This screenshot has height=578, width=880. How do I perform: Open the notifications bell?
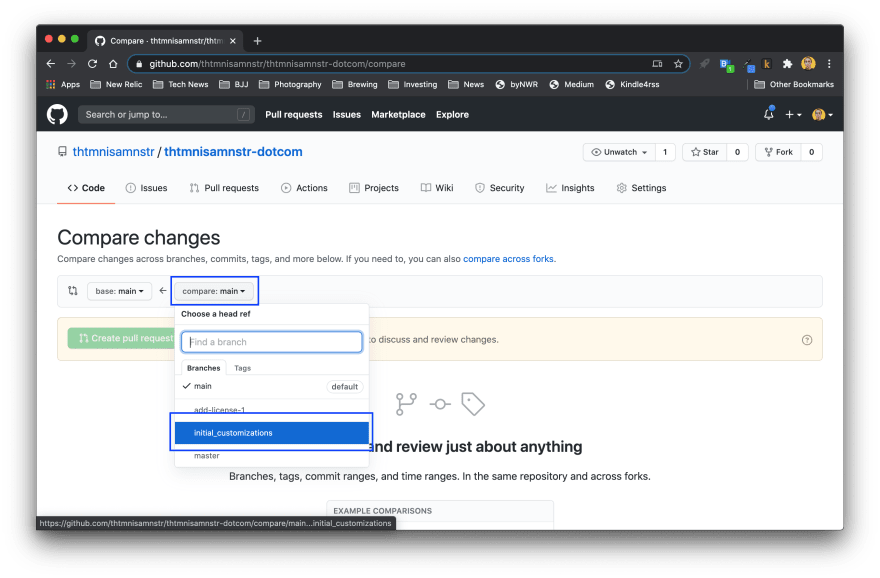click(768, 115)
